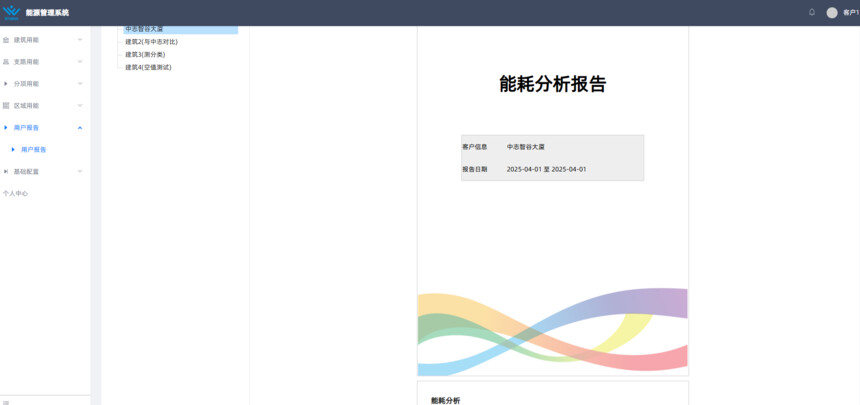Expand the 分项用能 menu chevron
Viewport: 860px width, 405px height.
coord(80,84)
